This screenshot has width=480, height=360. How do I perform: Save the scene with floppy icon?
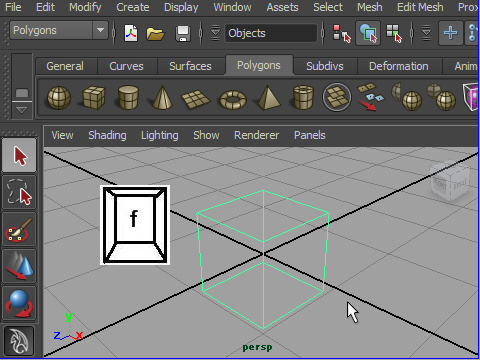coord(183,34)
